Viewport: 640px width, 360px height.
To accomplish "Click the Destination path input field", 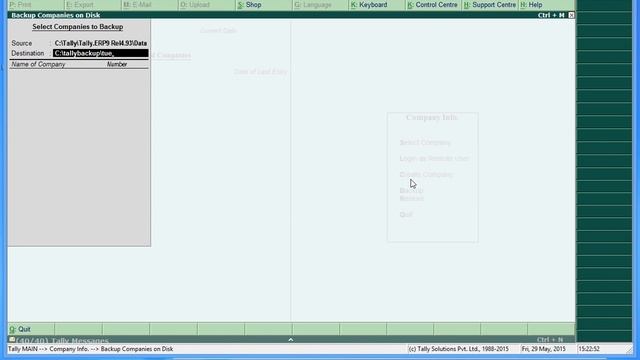I will point(100,53).
